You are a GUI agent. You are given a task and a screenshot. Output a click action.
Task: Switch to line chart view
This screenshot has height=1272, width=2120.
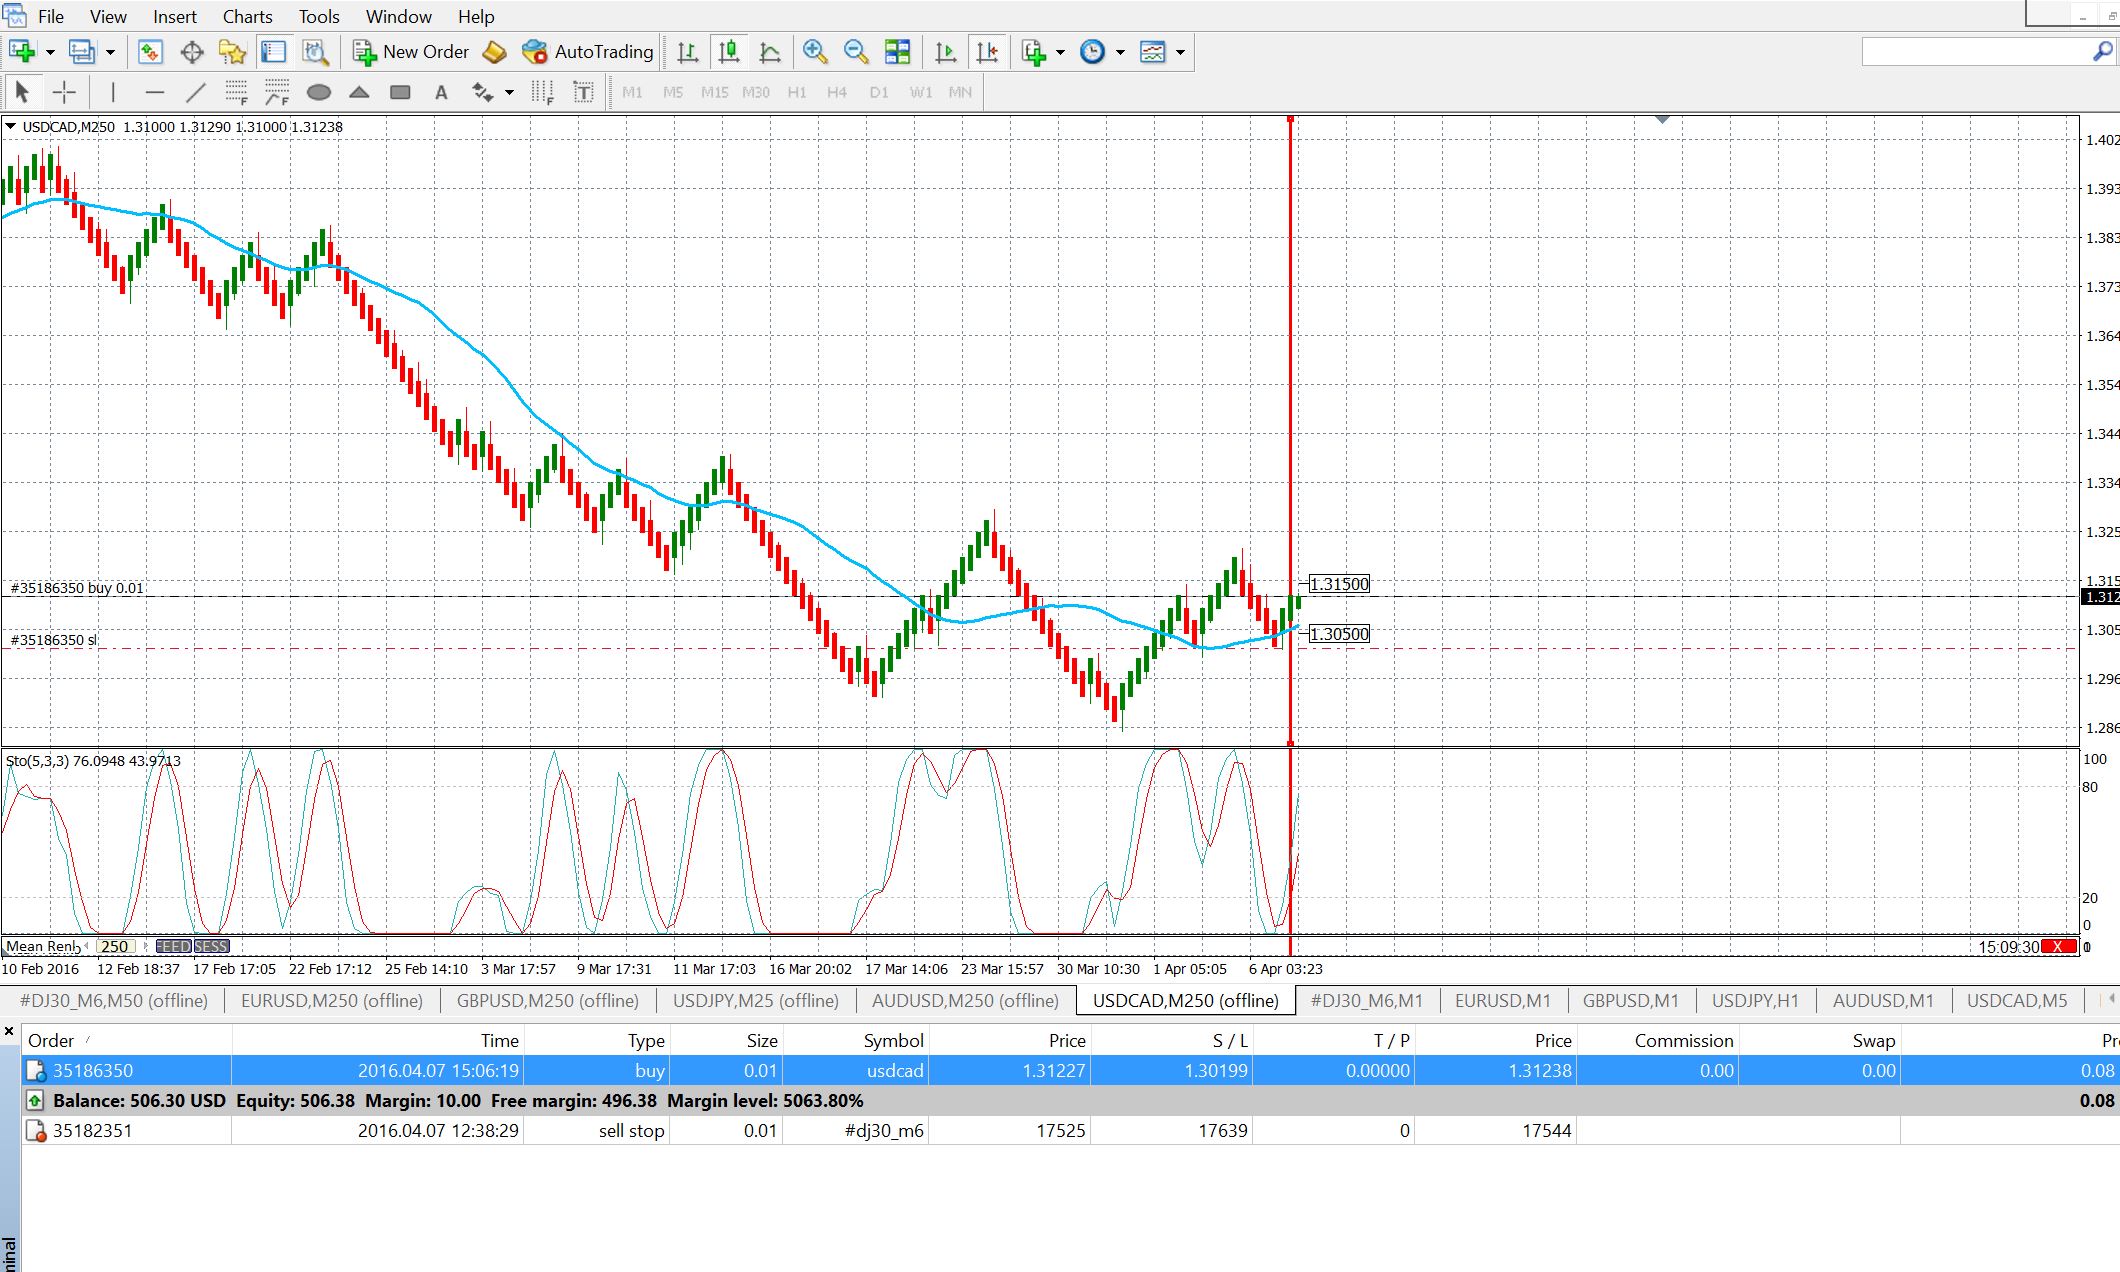tap(770, 52)
